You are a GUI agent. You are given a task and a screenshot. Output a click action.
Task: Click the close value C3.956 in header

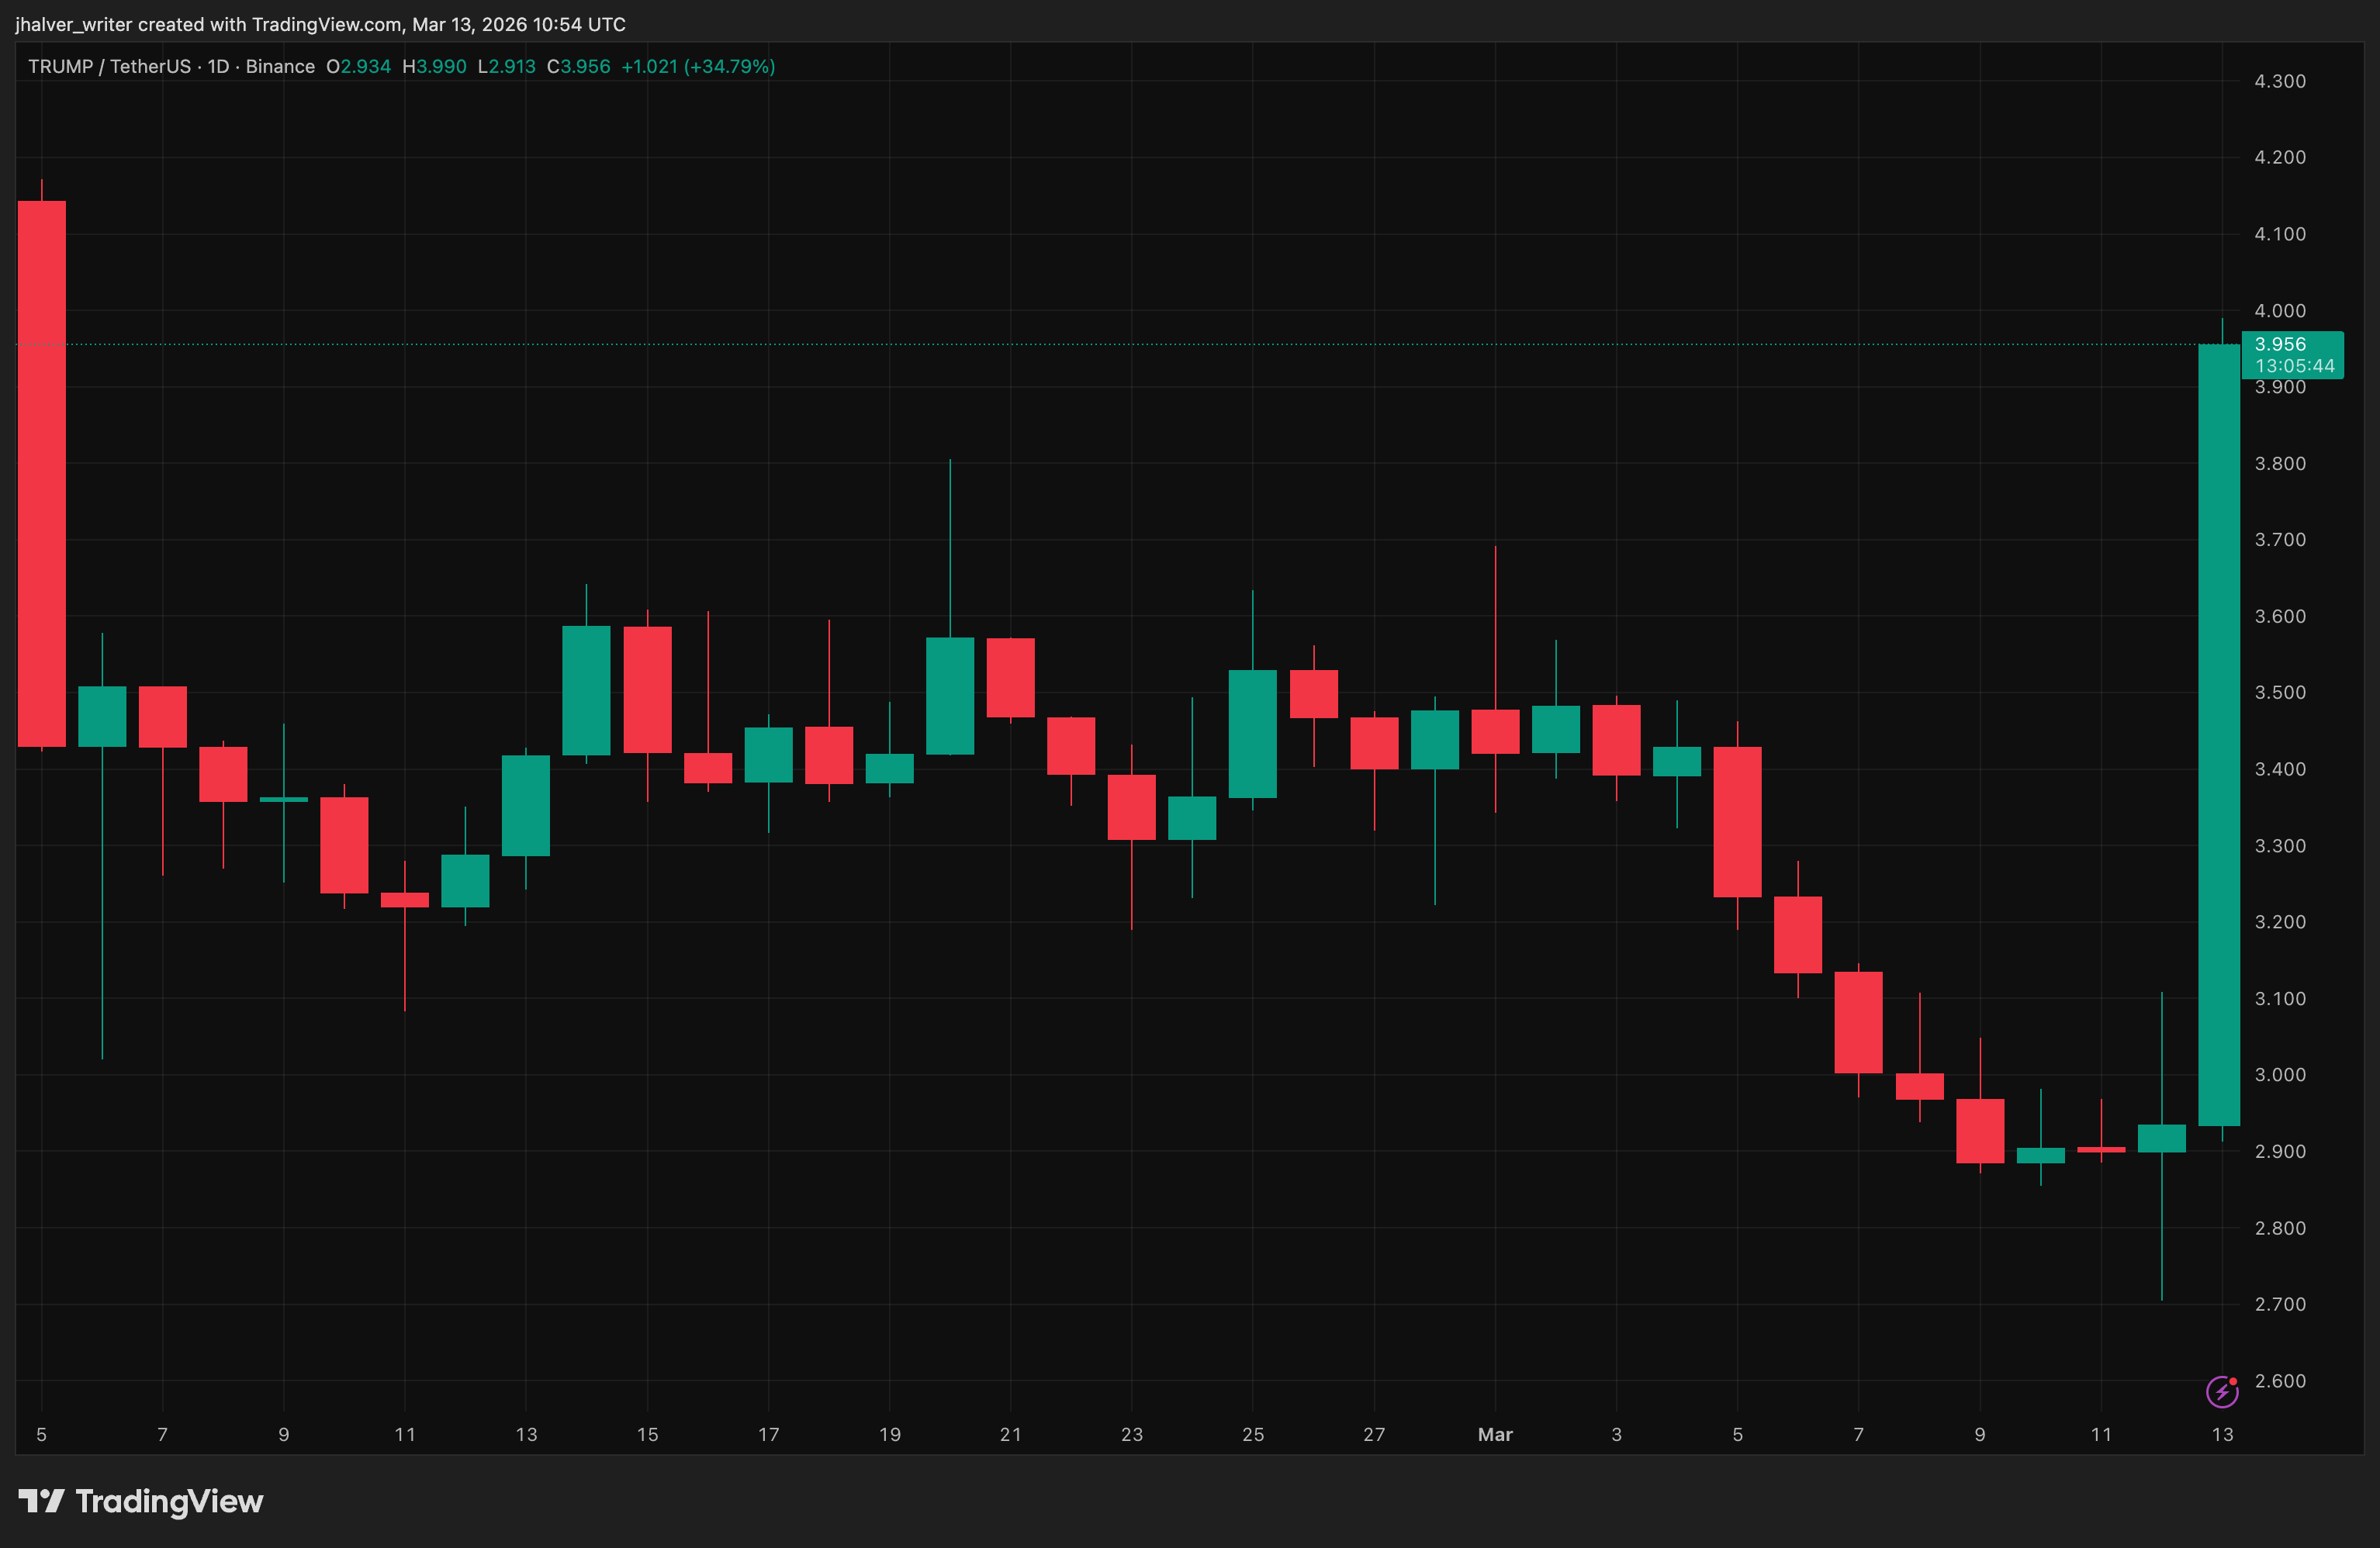coord(578,66)
